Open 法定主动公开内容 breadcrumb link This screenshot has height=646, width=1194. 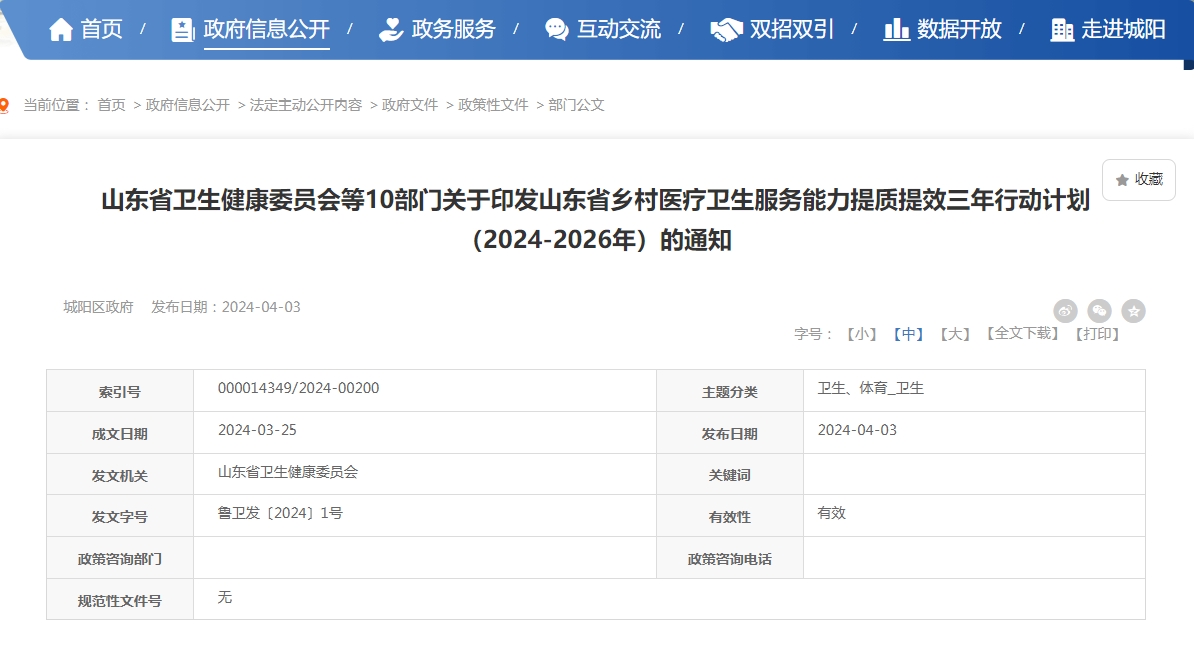pos(306,105)
